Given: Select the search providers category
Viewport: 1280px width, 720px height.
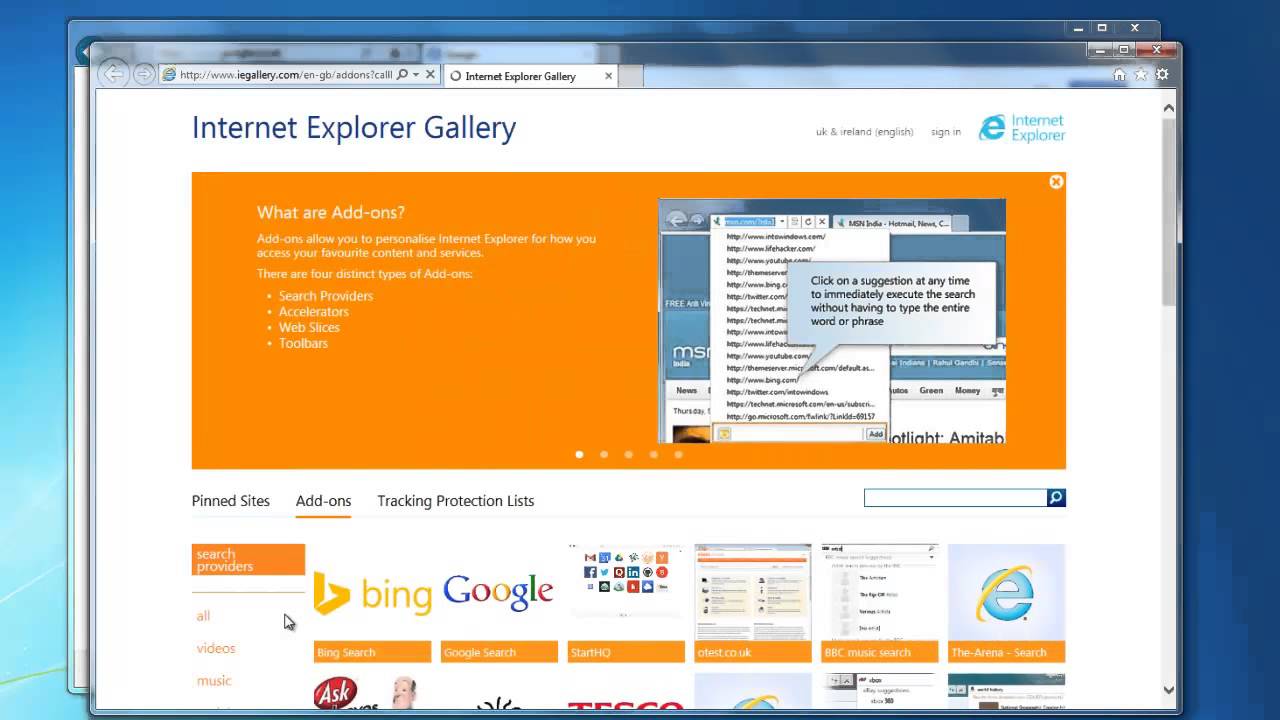Looking at the screenshot, I should [248, 560].
